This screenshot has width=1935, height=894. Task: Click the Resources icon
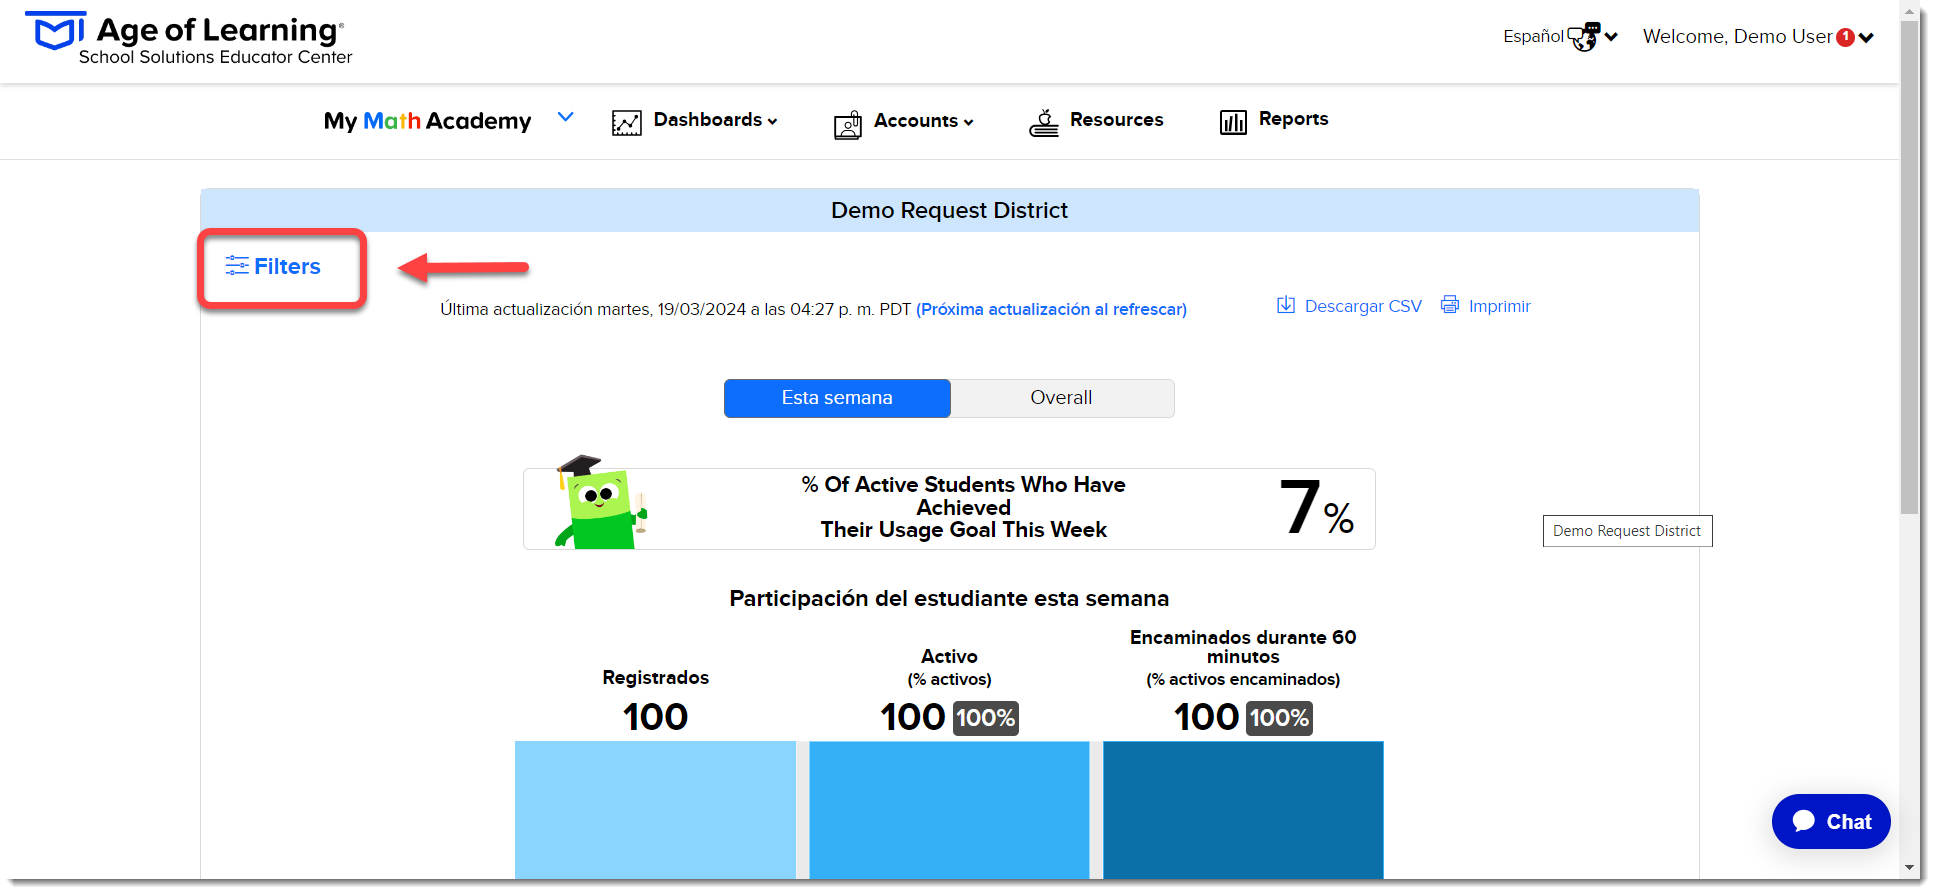tap(1044, 123)
